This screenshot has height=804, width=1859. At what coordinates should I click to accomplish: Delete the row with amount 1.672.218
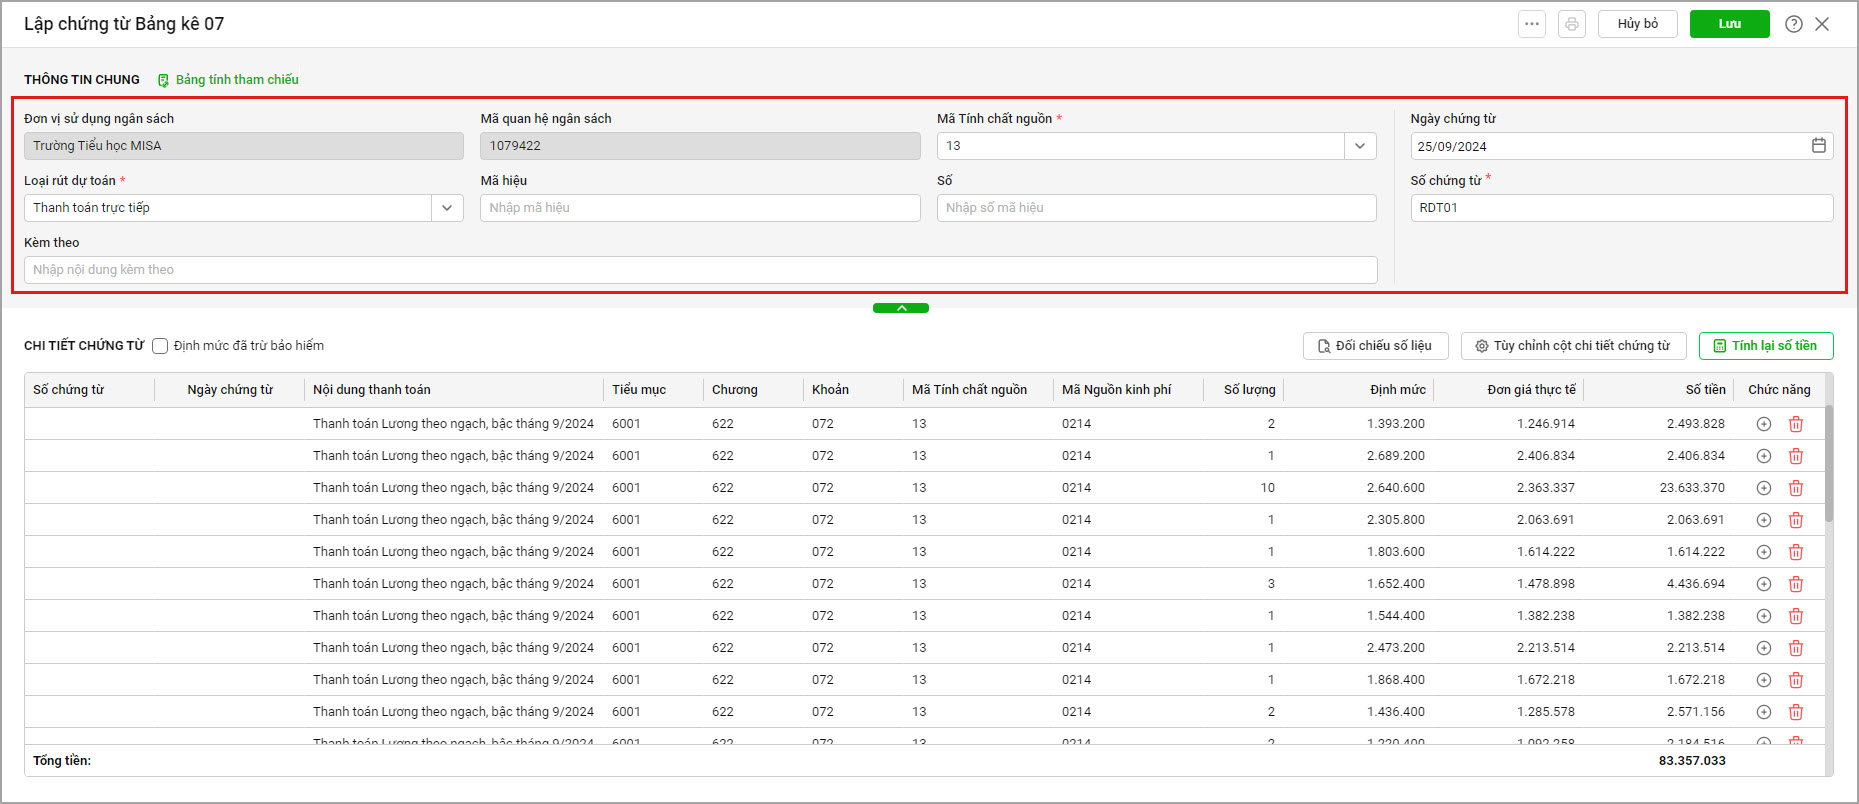1796,680
